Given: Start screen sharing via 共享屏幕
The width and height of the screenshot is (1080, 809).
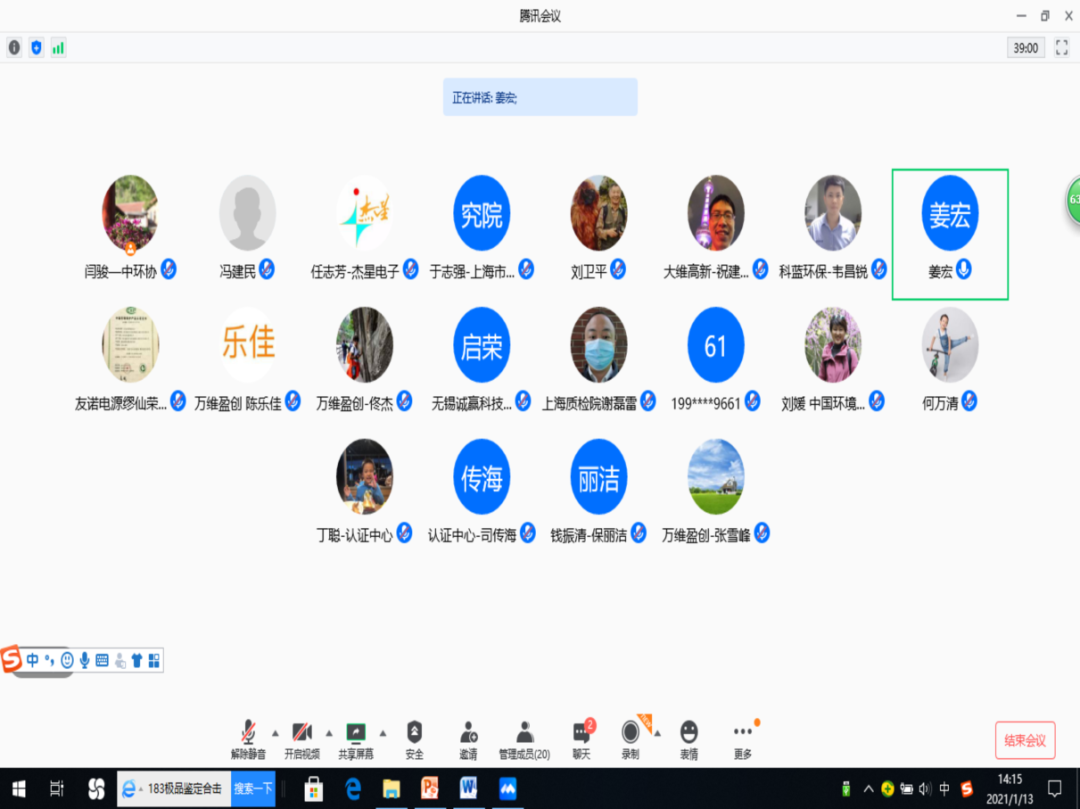Looking at the screenshot, I should coord(355,739).
